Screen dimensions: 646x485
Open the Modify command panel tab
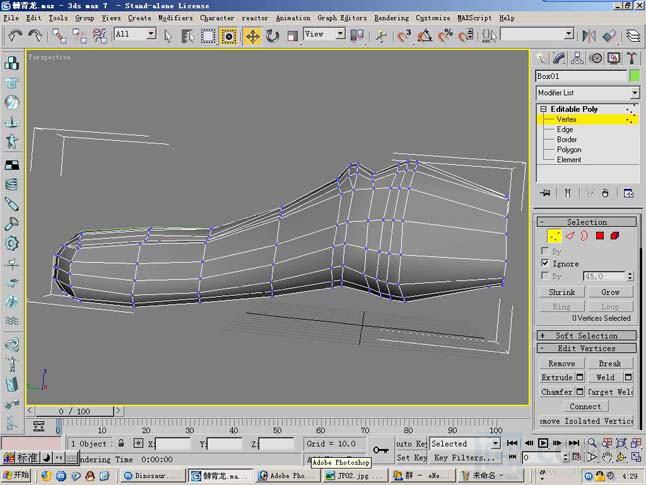(559, 58)
